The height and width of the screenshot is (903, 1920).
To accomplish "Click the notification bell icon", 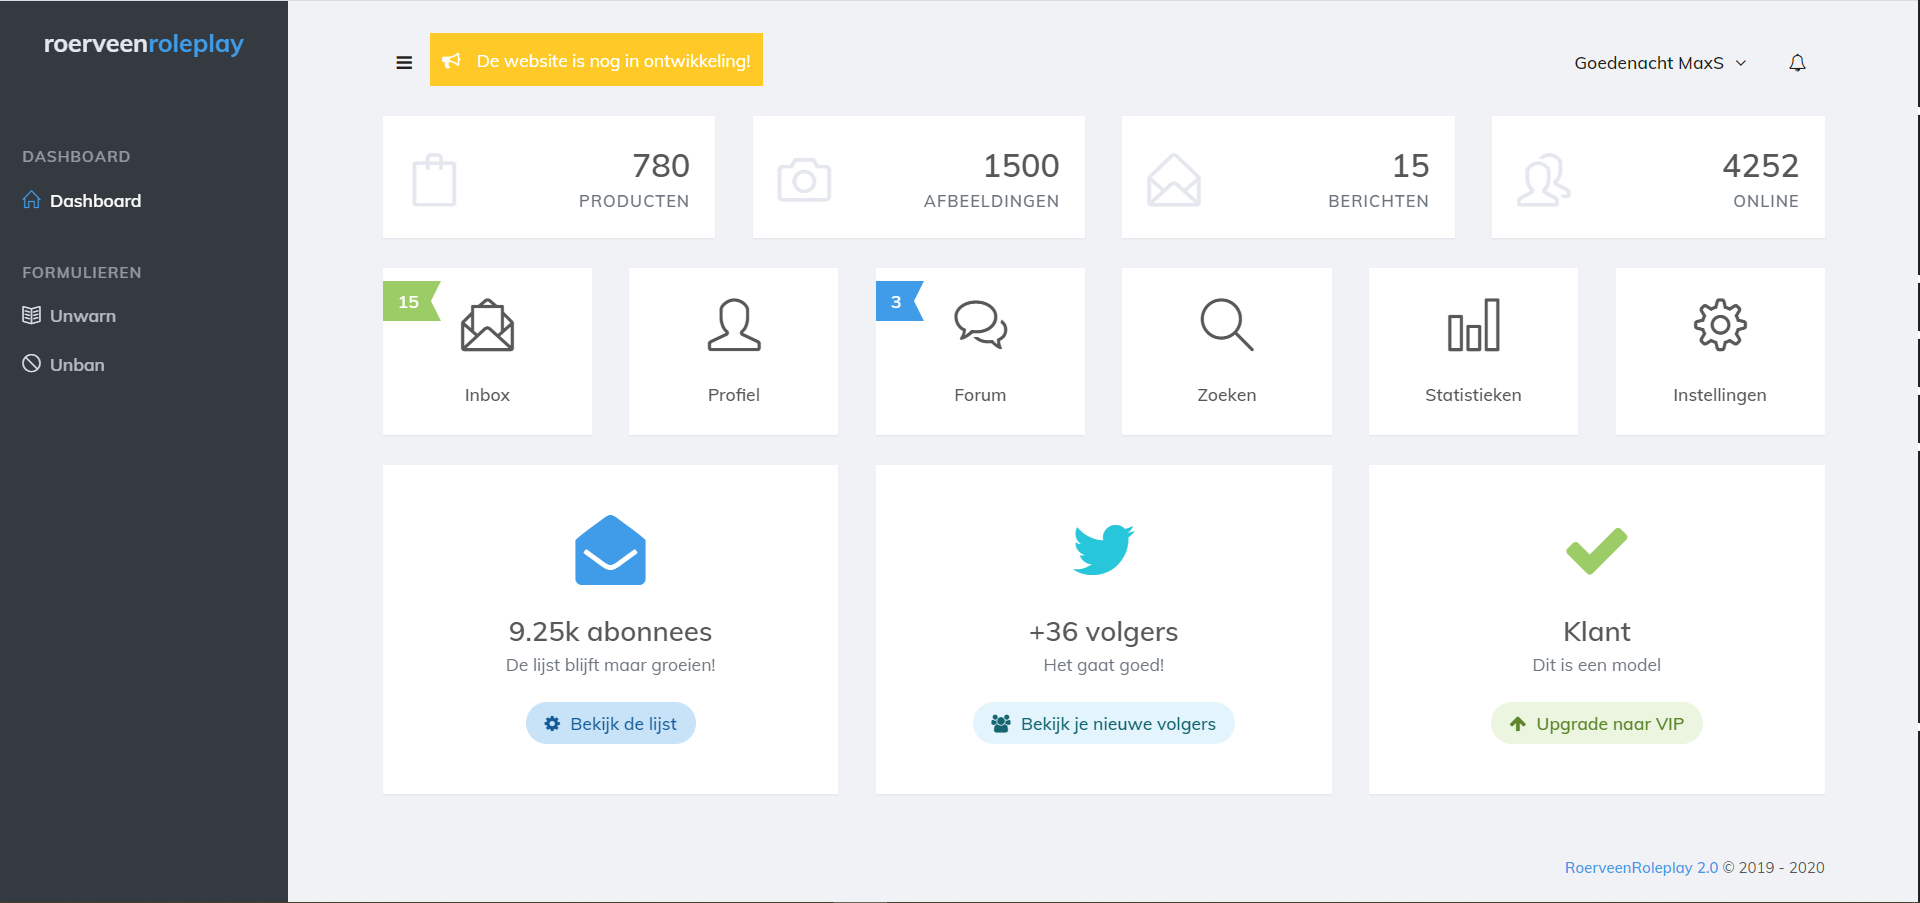I will click(1797, 63).
